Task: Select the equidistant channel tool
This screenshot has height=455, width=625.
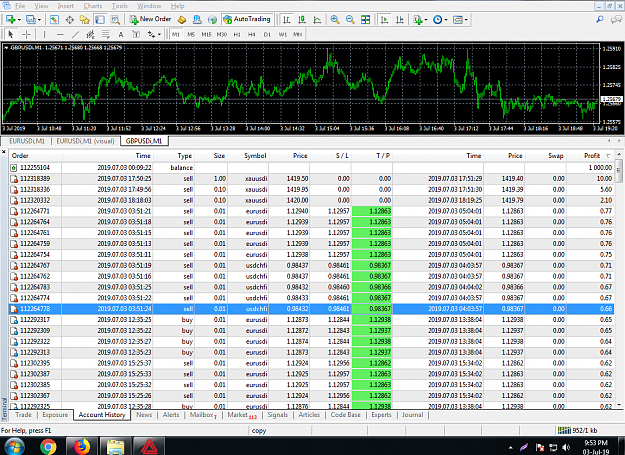Action: click(x=90, y=35)
